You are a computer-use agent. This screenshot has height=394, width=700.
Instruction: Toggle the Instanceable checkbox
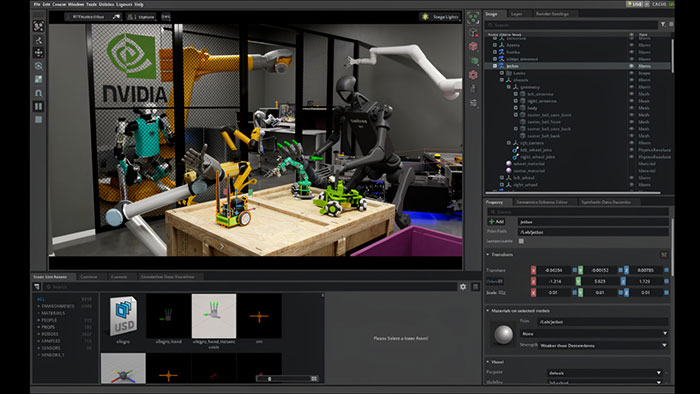[x=521, y=241]
